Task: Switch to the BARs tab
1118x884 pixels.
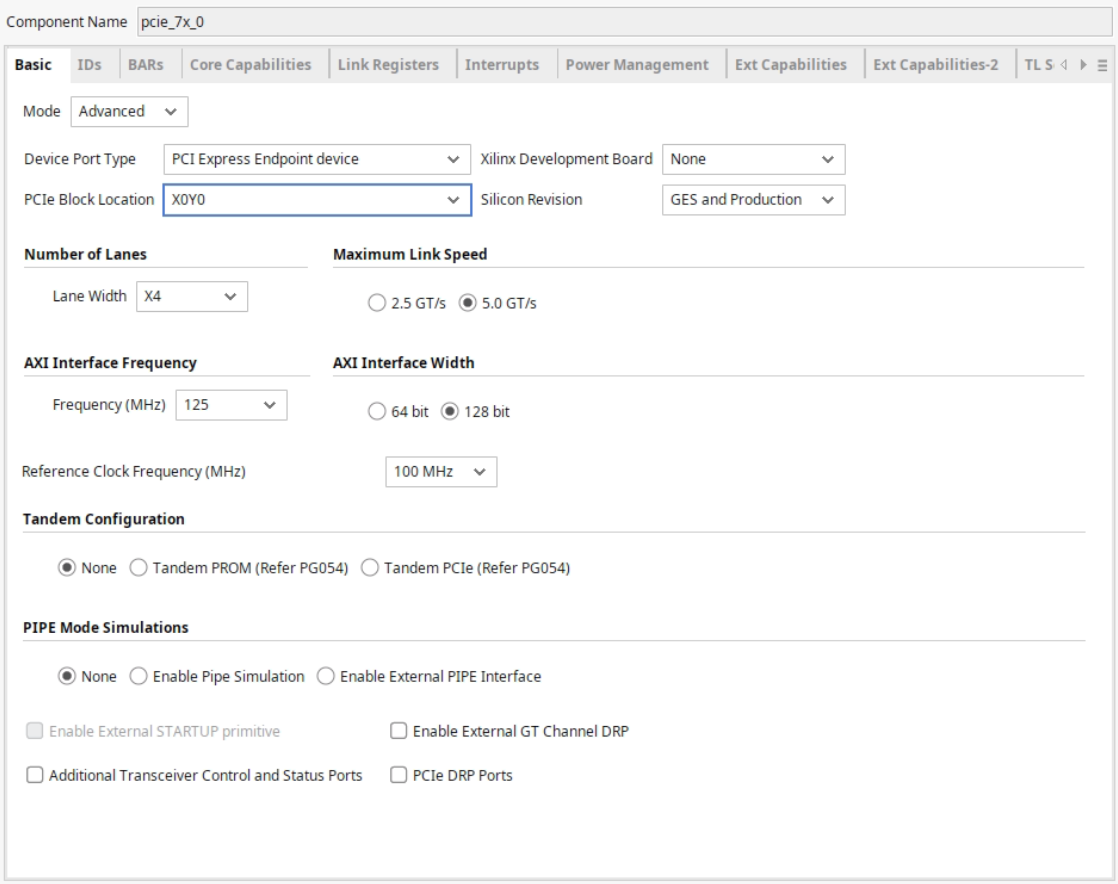Action: (145, 65)
